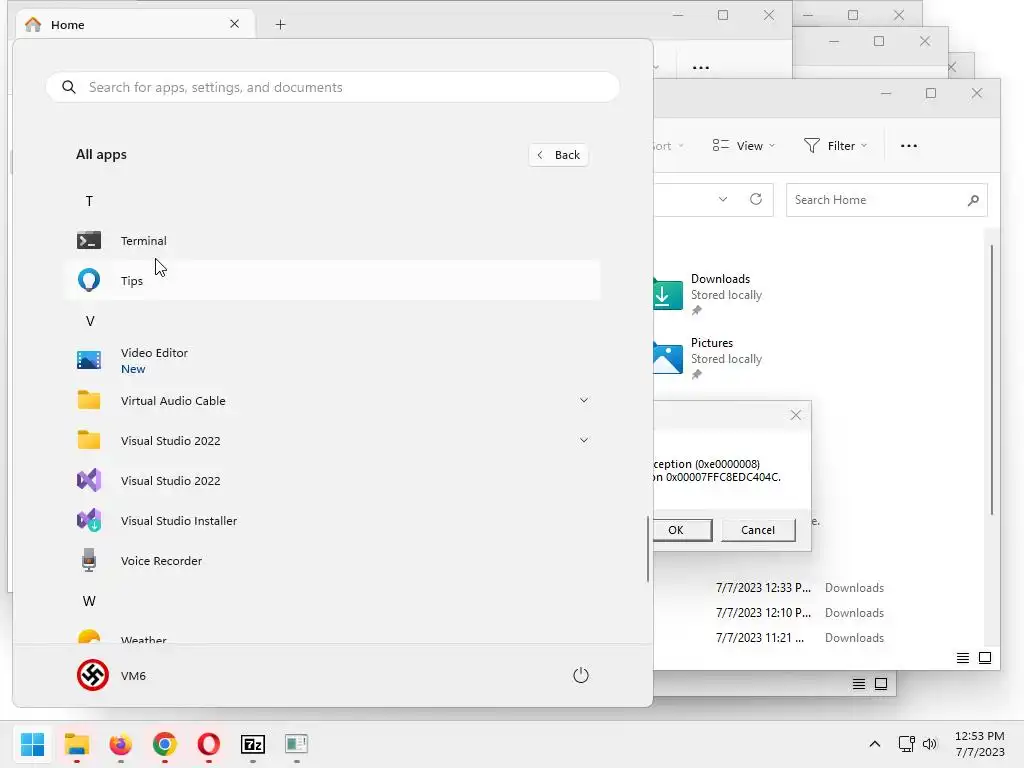Open the View dropdown in File Explorer
Image resolution: width=1024 pixels, height=768 pixels.
tap(743, 146)
